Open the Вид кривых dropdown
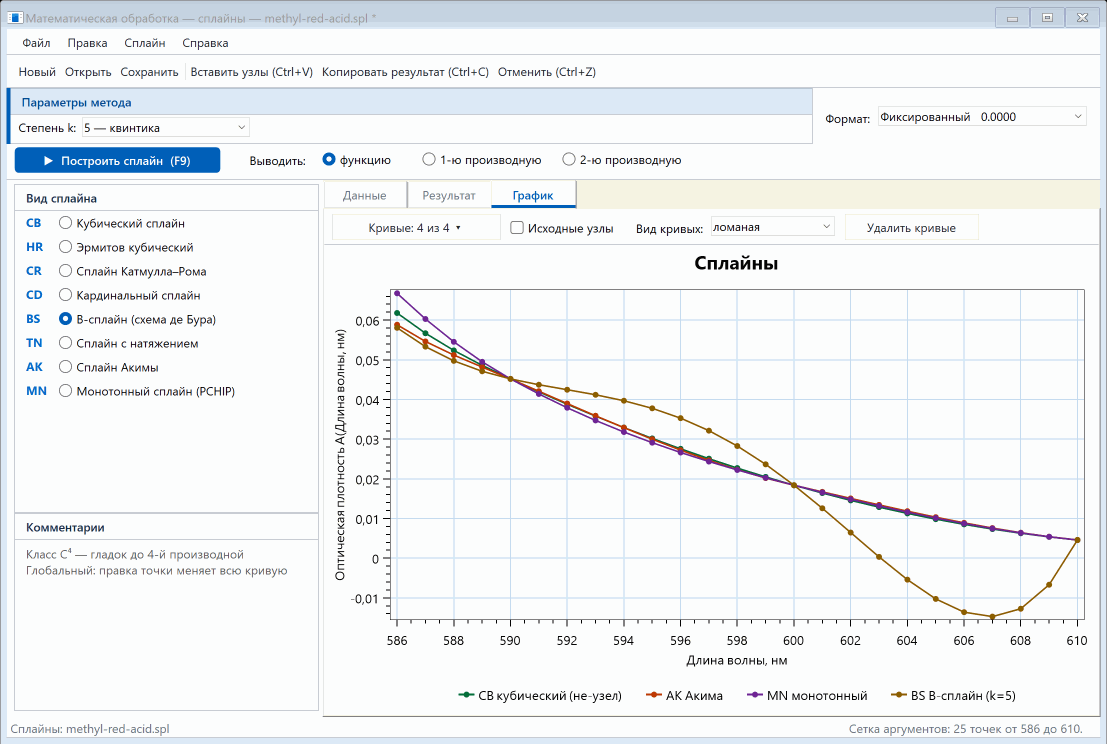The image size is (1107, 744). [772, 227]
